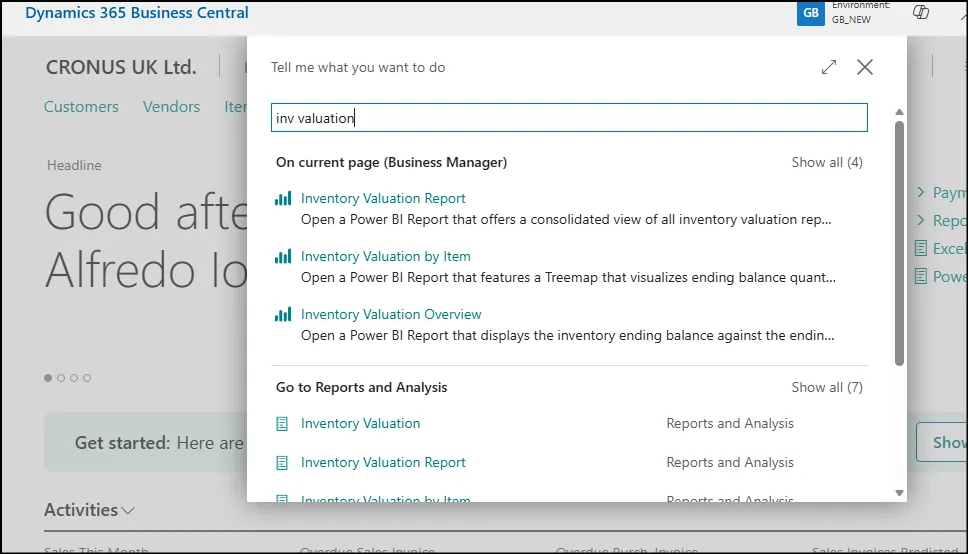968x554 pixels.
Task: Show all 7 Reports and Analysis results
Action: click(x=827, y=387)
